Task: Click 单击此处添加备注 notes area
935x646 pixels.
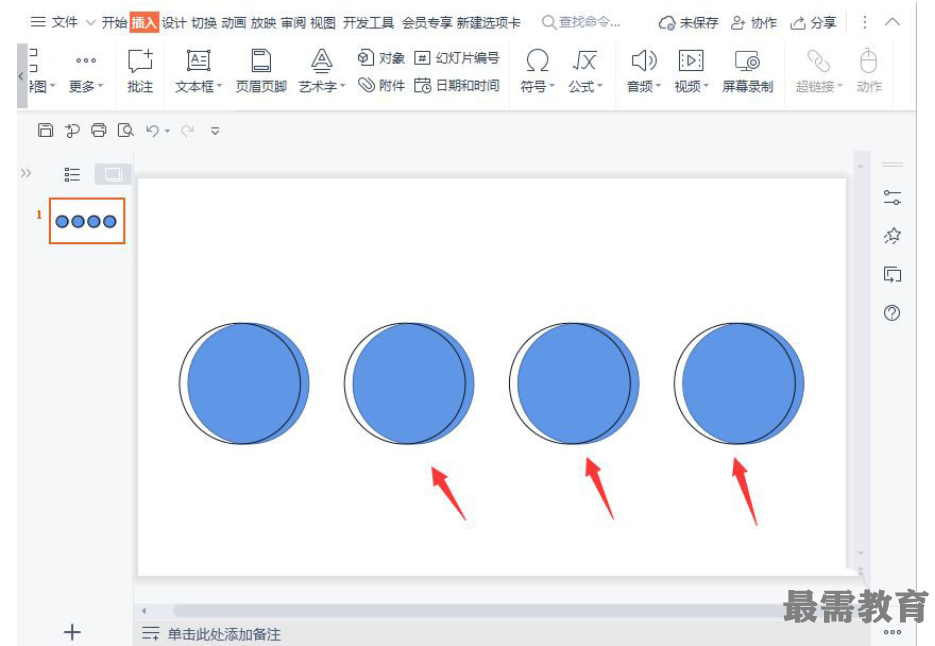Action: [x=224, y=633]
